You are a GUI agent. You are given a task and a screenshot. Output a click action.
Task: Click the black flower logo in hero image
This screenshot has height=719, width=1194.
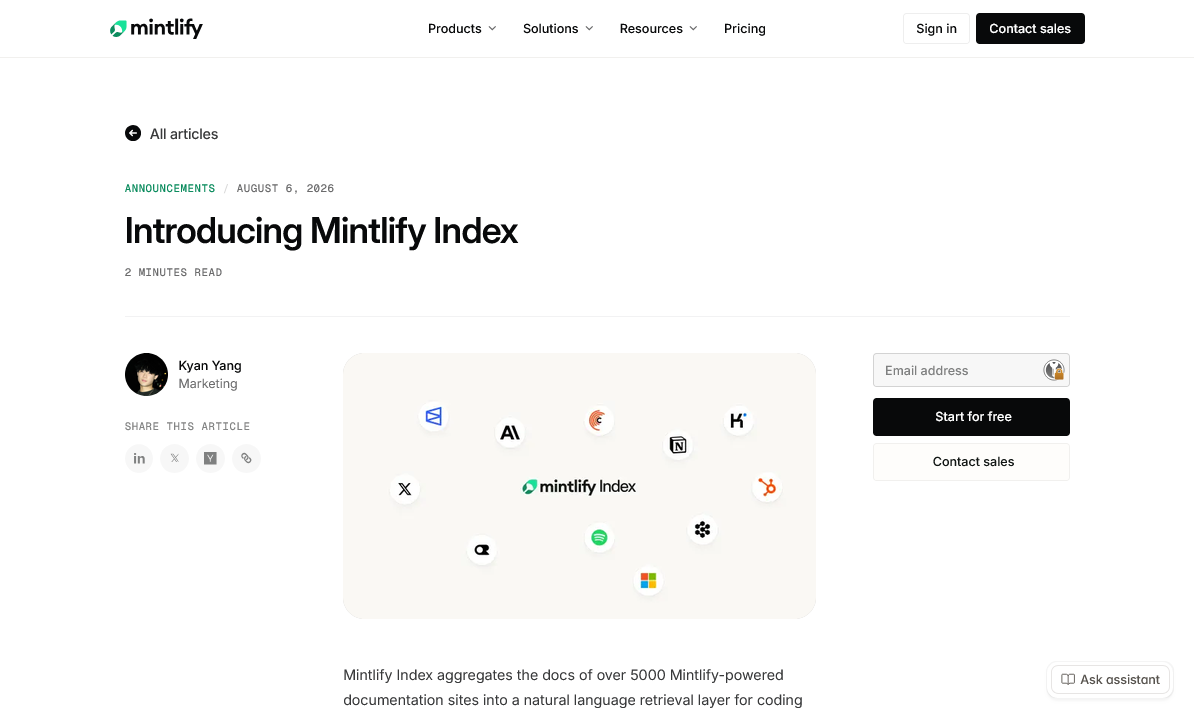[702, 529]
